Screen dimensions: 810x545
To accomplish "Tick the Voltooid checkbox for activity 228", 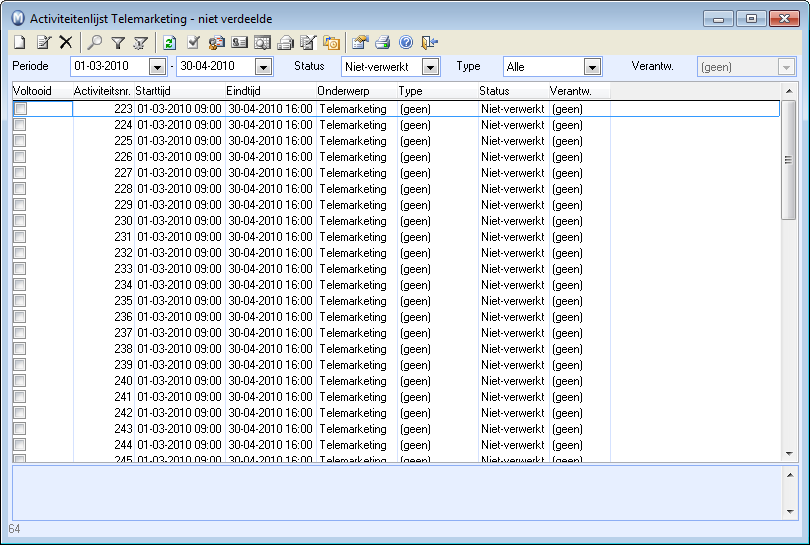I will [x=20, y=189].
